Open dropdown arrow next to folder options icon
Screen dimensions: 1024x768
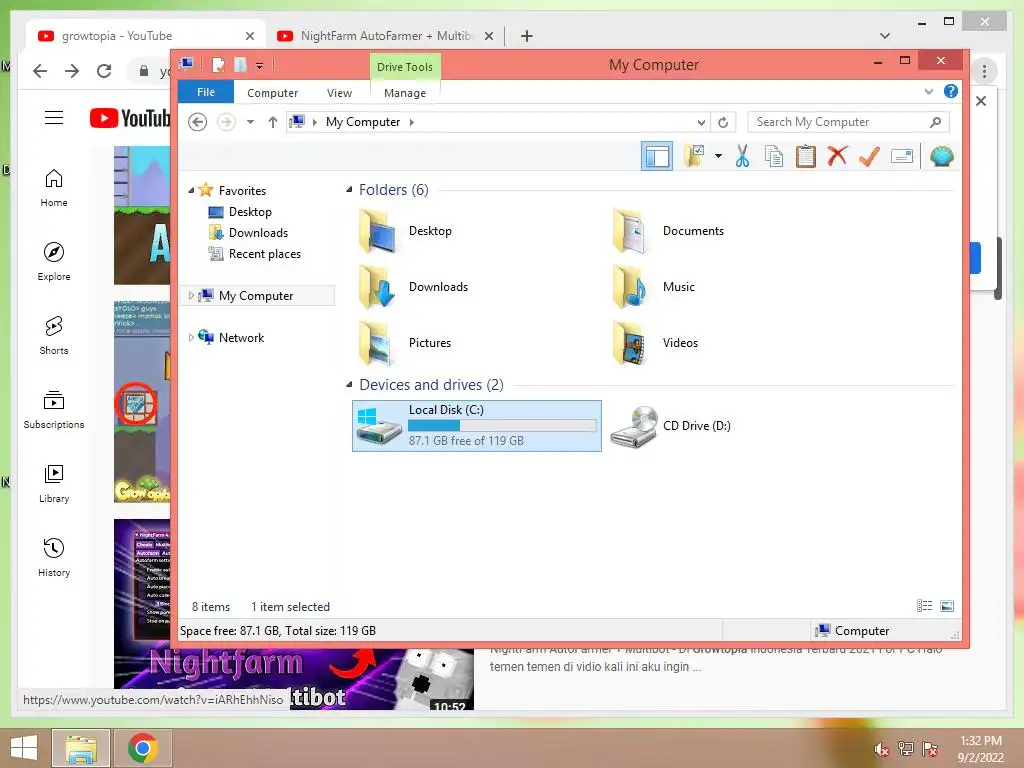pyautogui.click(x=718, y=156)
